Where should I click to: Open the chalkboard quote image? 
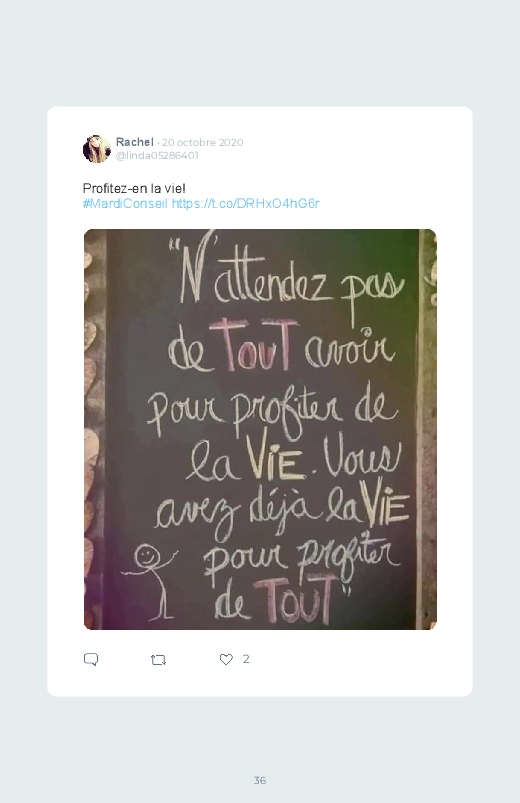point(260,429)
